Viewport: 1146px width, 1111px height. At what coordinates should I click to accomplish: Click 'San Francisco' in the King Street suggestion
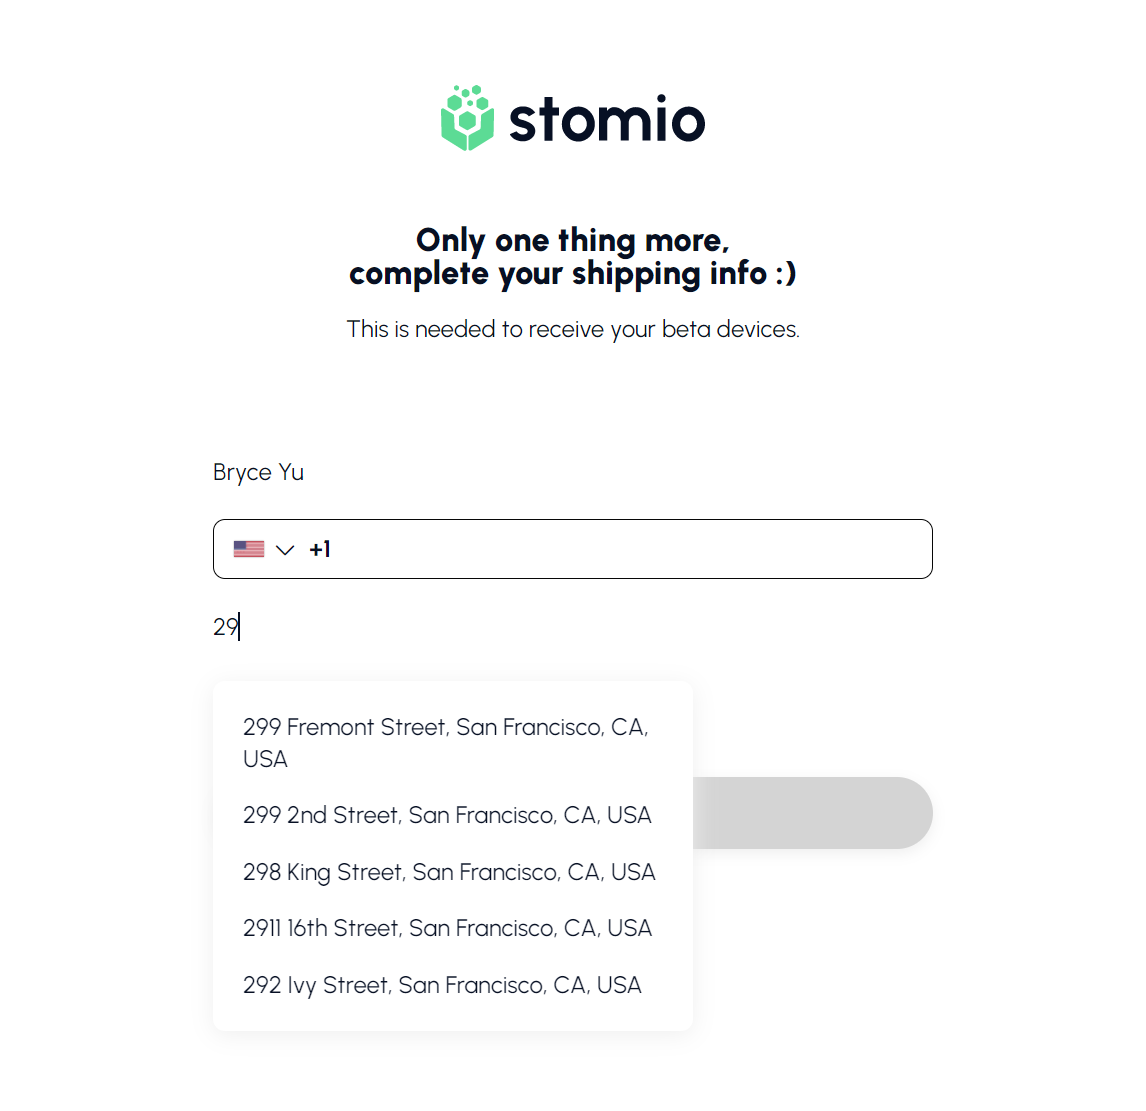coord(486,872)
